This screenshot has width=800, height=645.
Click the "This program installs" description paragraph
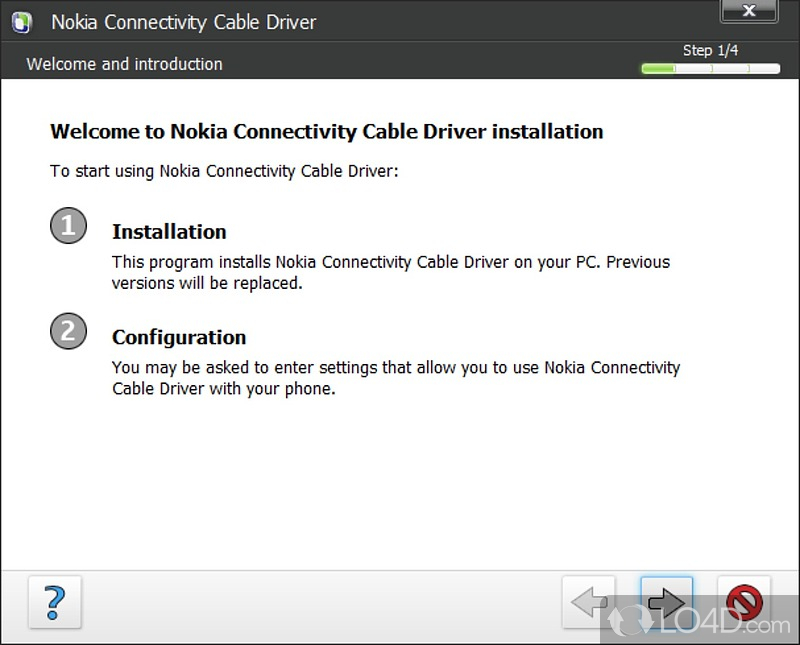[390, 272]
